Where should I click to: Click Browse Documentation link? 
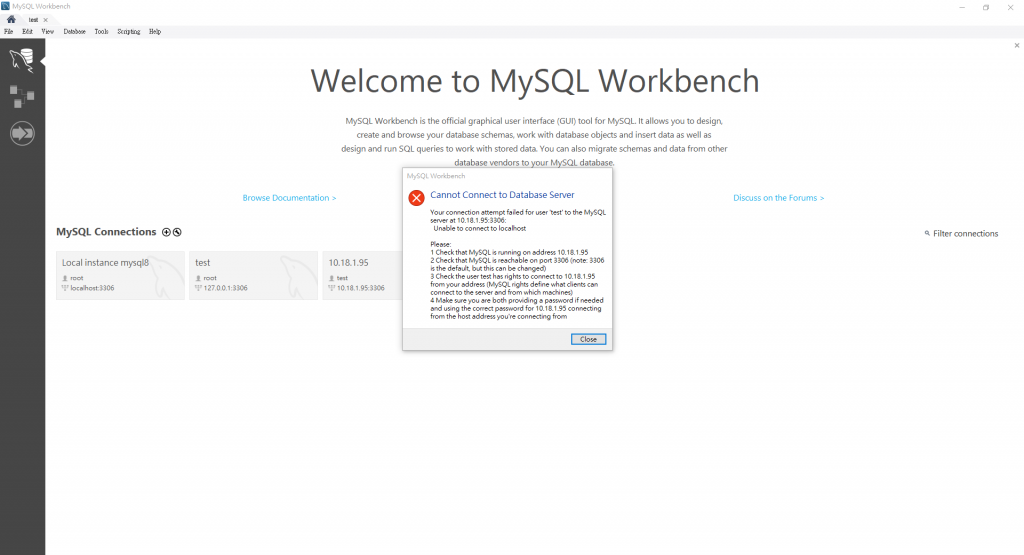pos(289,198)
